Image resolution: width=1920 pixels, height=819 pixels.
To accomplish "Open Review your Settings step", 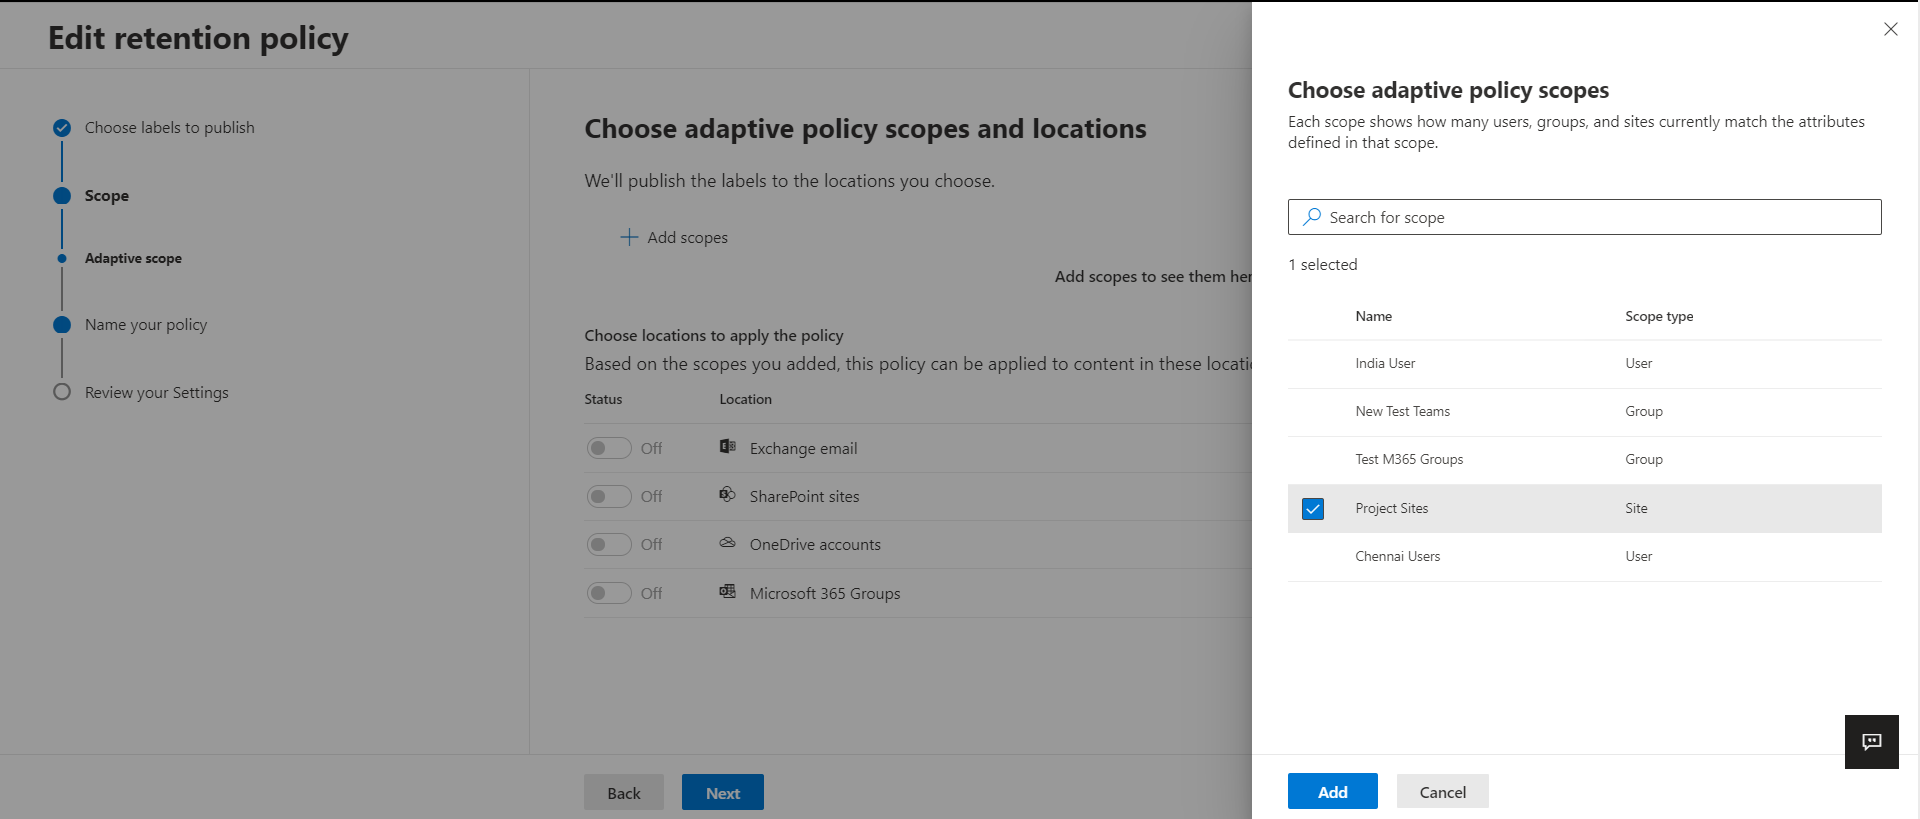I will pyautogui.click(x=157, y=393).
